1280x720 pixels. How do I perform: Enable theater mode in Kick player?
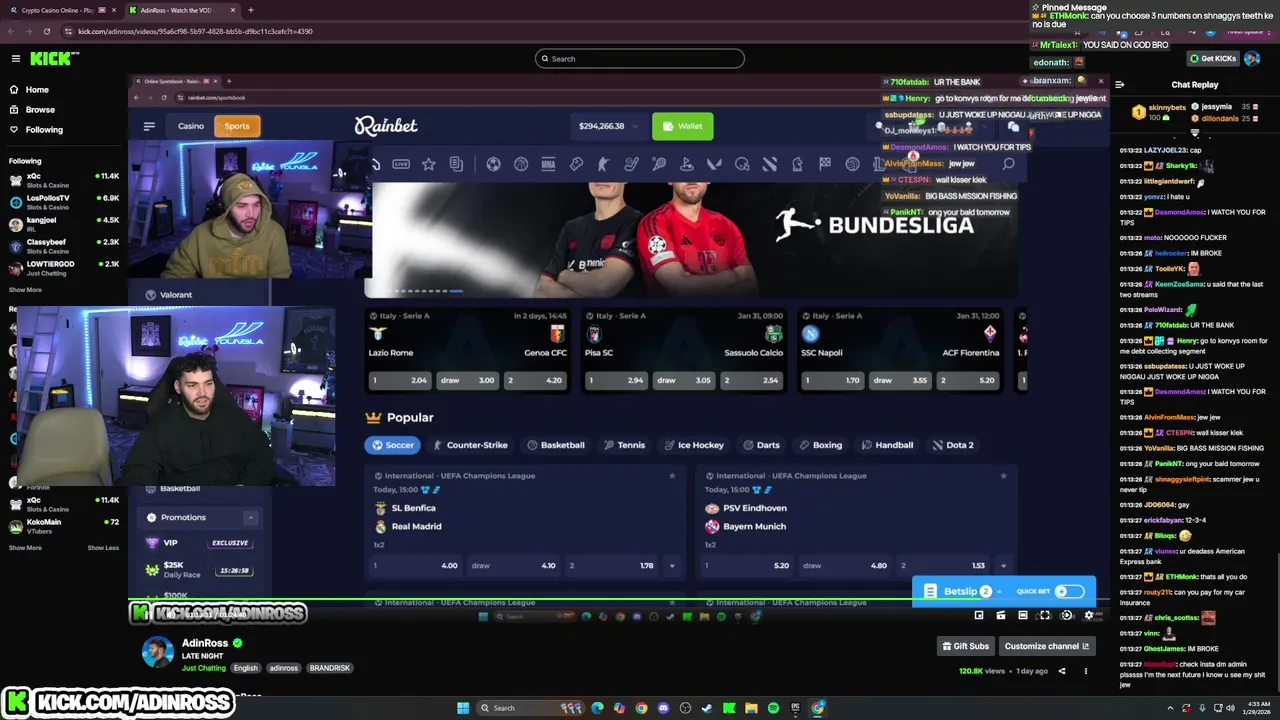[x=1022, y=616]
